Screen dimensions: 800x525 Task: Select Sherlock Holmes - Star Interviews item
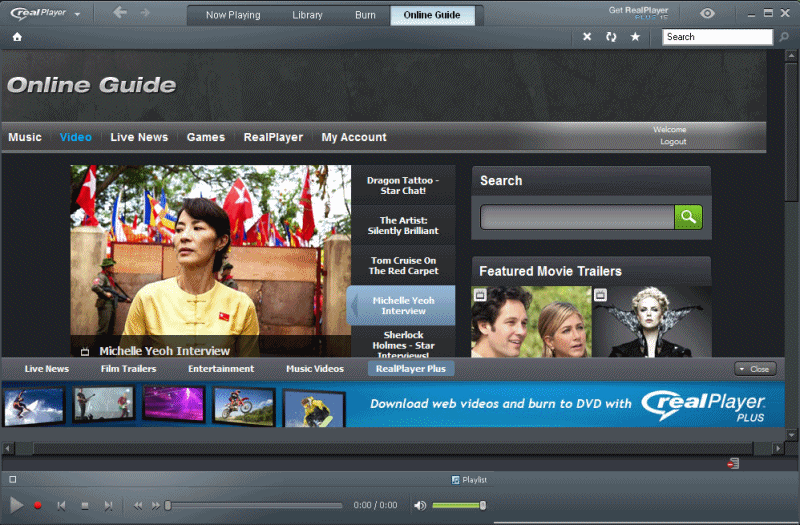pyautogui.click(x=403, y=342)
